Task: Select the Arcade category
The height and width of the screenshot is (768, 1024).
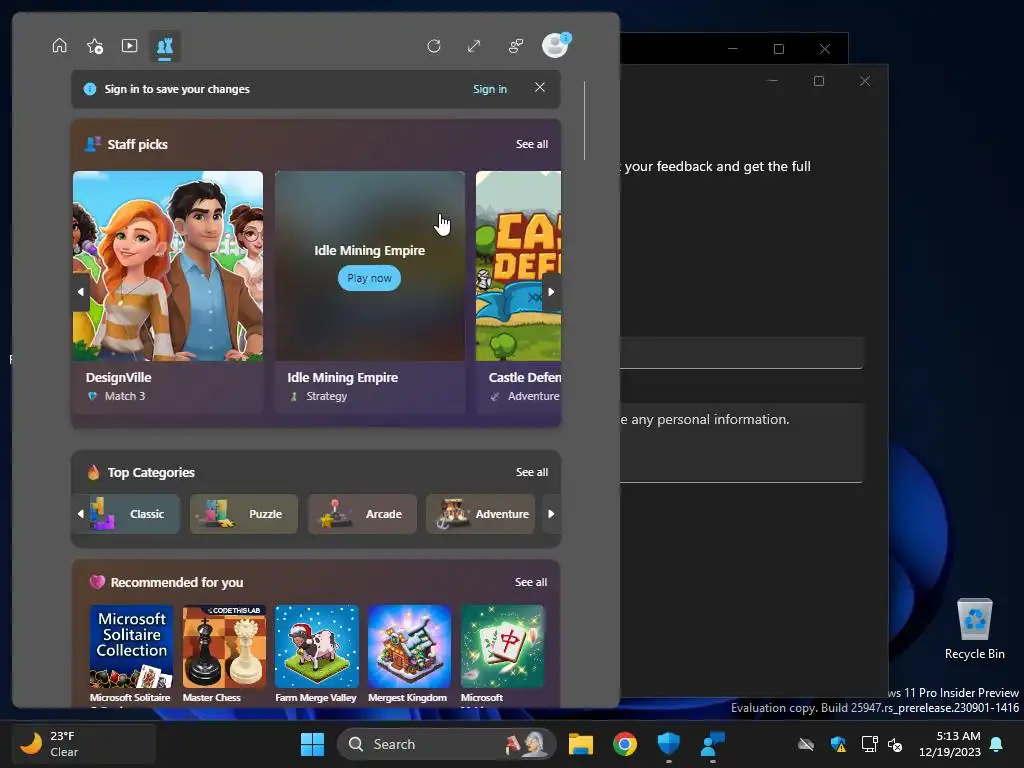Action: click(x=362, y=514)
